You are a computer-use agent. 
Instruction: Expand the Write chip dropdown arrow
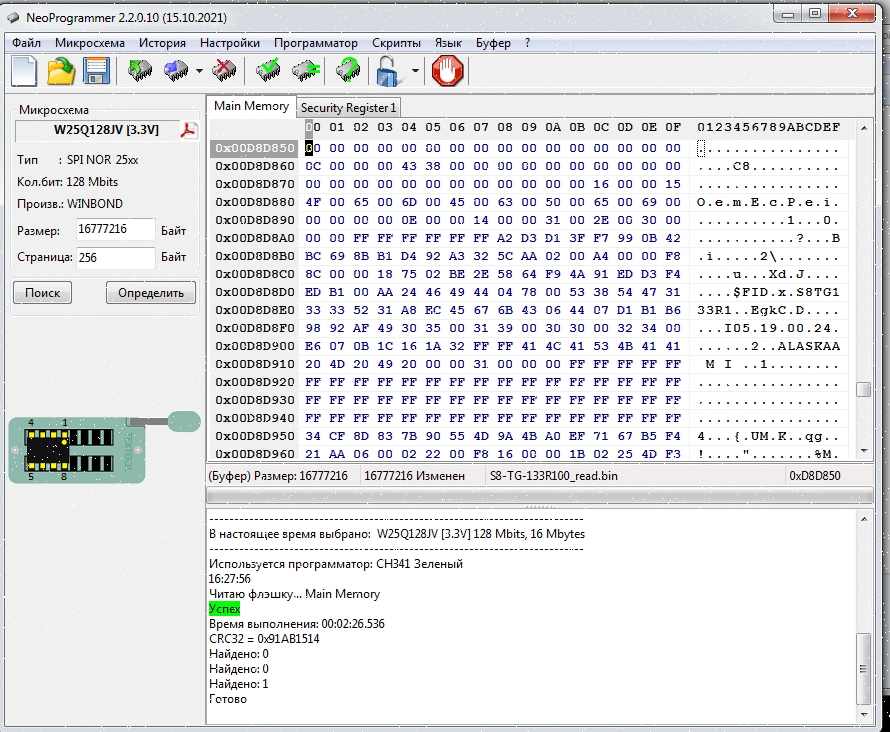pos(199,72)
